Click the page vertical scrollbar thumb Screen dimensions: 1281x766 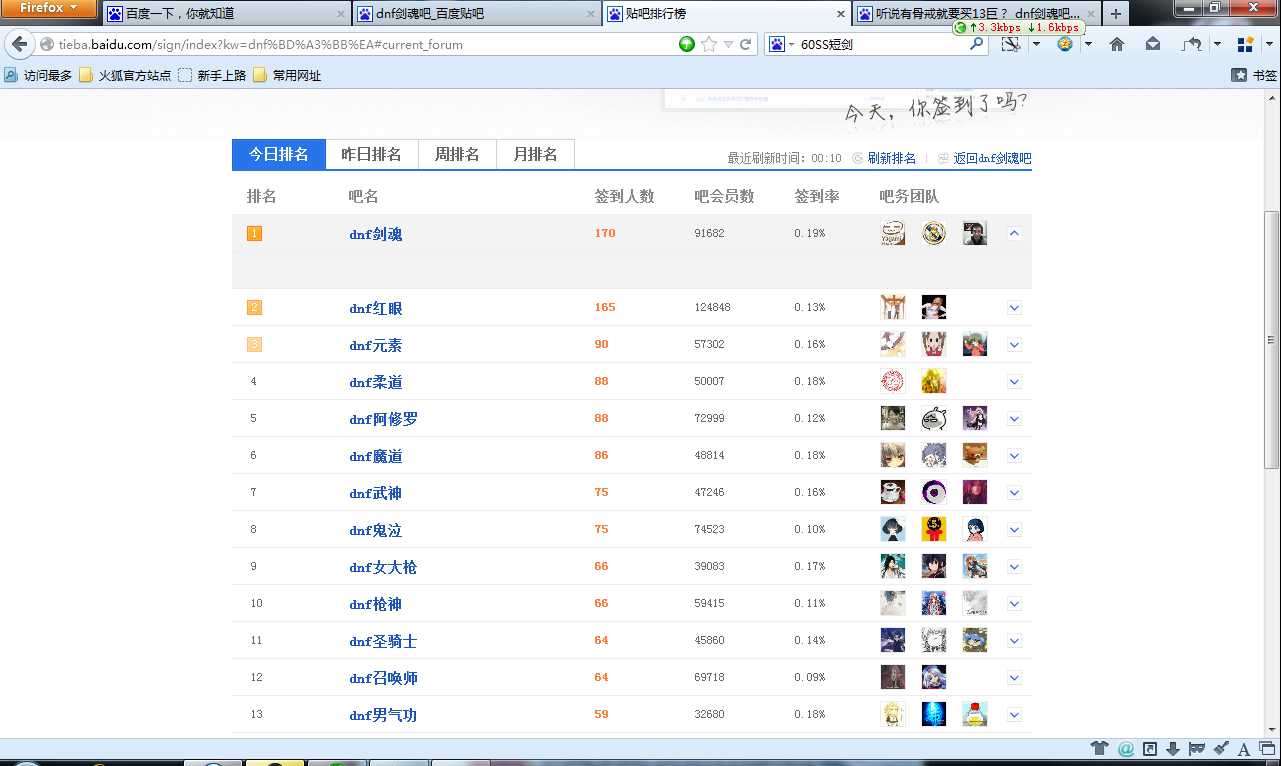click(x=1272, y=340)
